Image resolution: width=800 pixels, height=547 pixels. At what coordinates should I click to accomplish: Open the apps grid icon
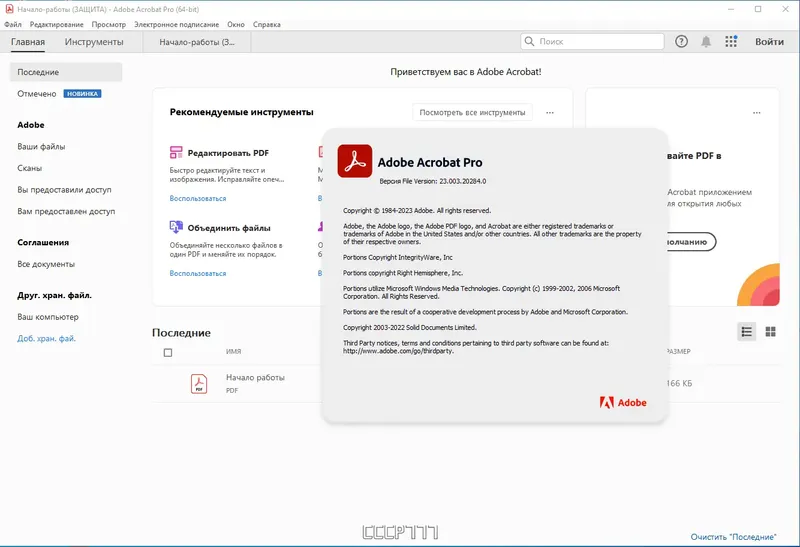point(731,41)
